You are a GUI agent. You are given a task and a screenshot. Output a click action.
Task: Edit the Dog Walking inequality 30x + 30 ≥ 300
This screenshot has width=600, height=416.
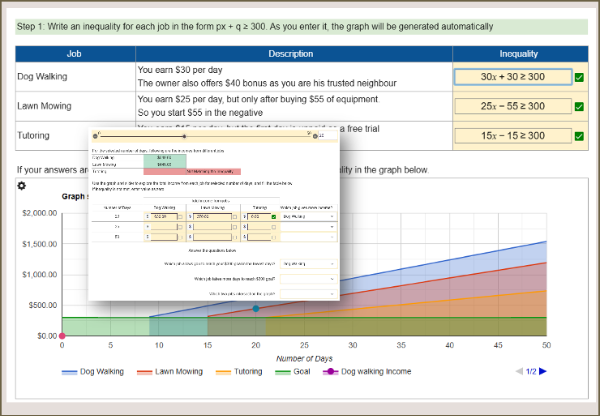[513, 77]
